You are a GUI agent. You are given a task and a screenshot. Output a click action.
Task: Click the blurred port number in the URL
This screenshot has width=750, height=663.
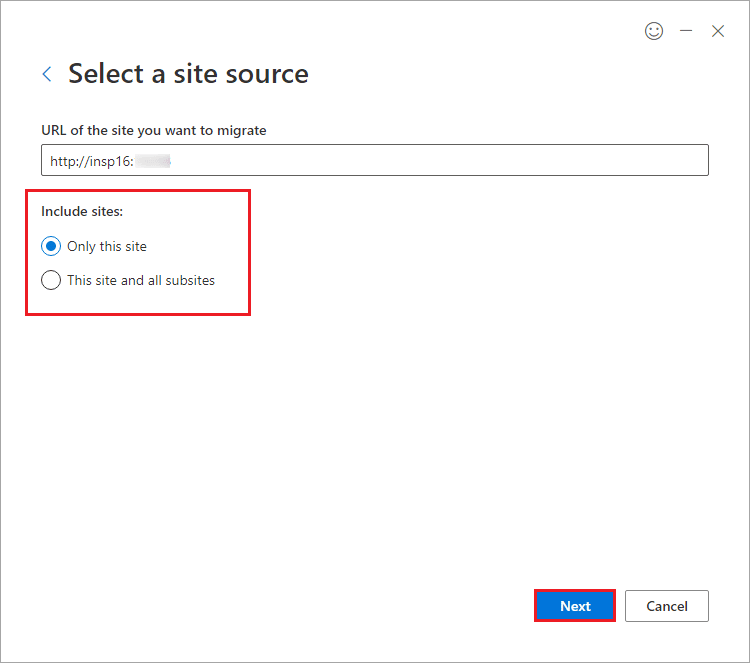(153, 162)
